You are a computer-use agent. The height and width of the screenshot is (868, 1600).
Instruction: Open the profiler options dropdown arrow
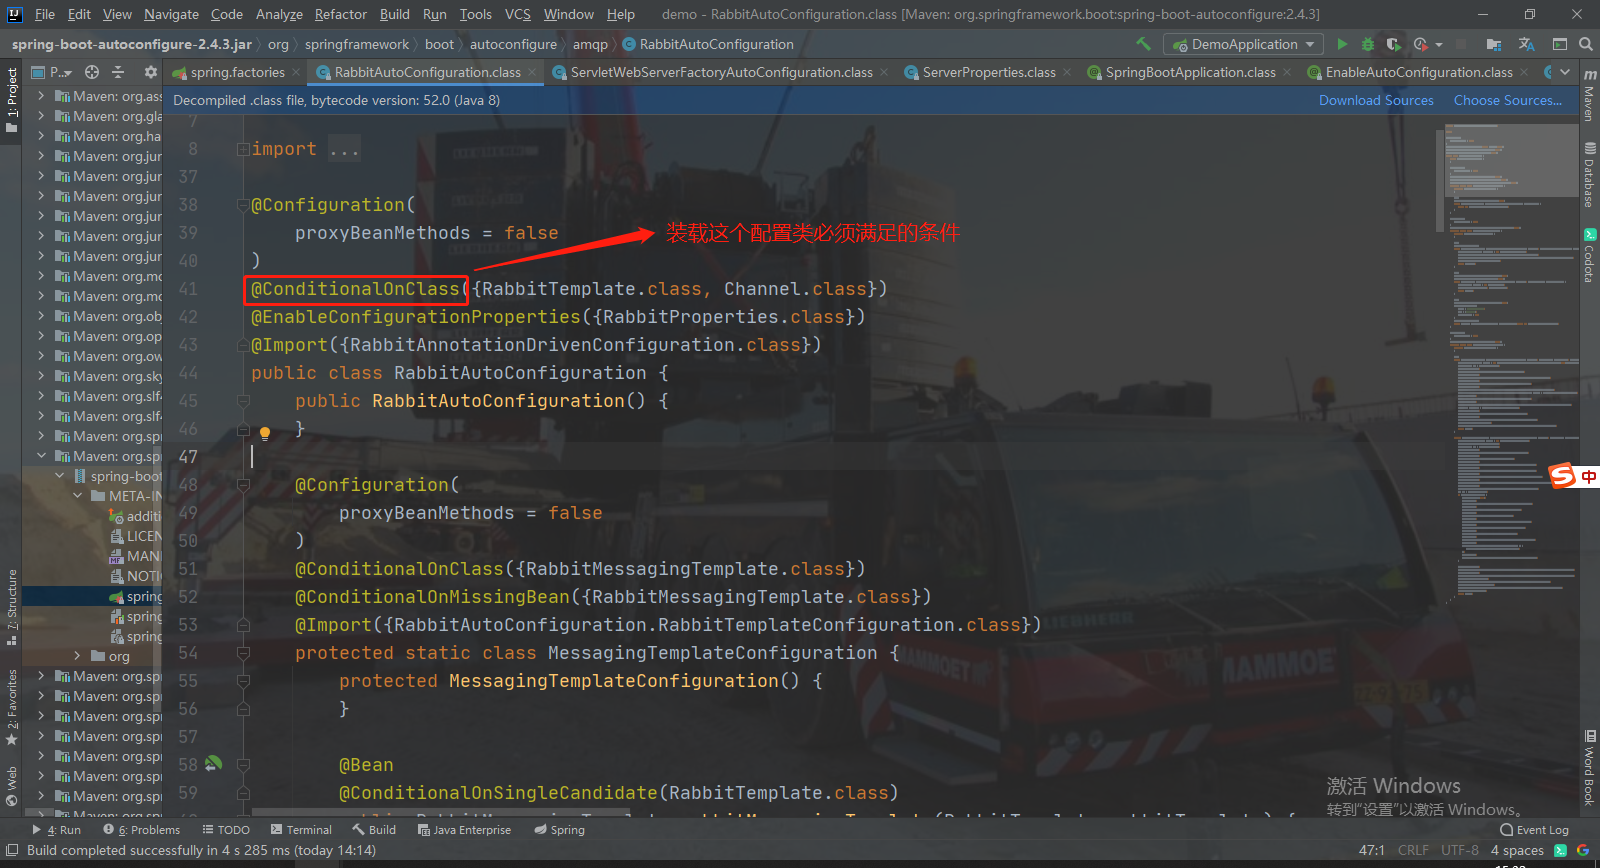click(1439, 44)
